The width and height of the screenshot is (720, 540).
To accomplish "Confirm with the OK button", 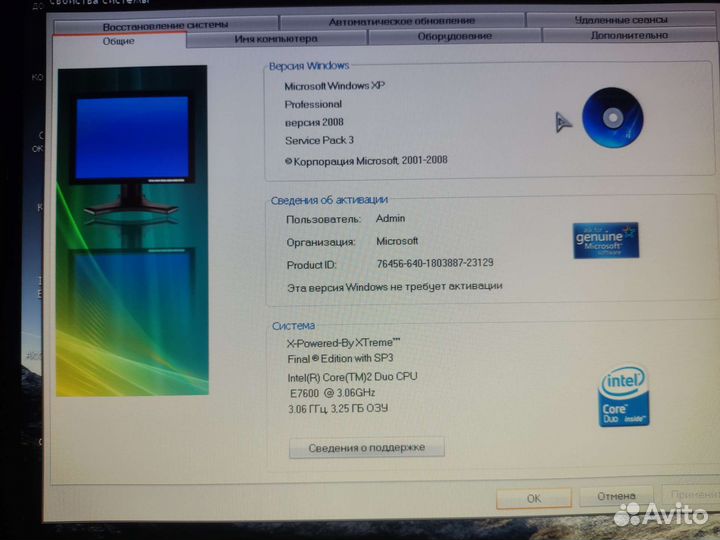I will pos(534,498).
